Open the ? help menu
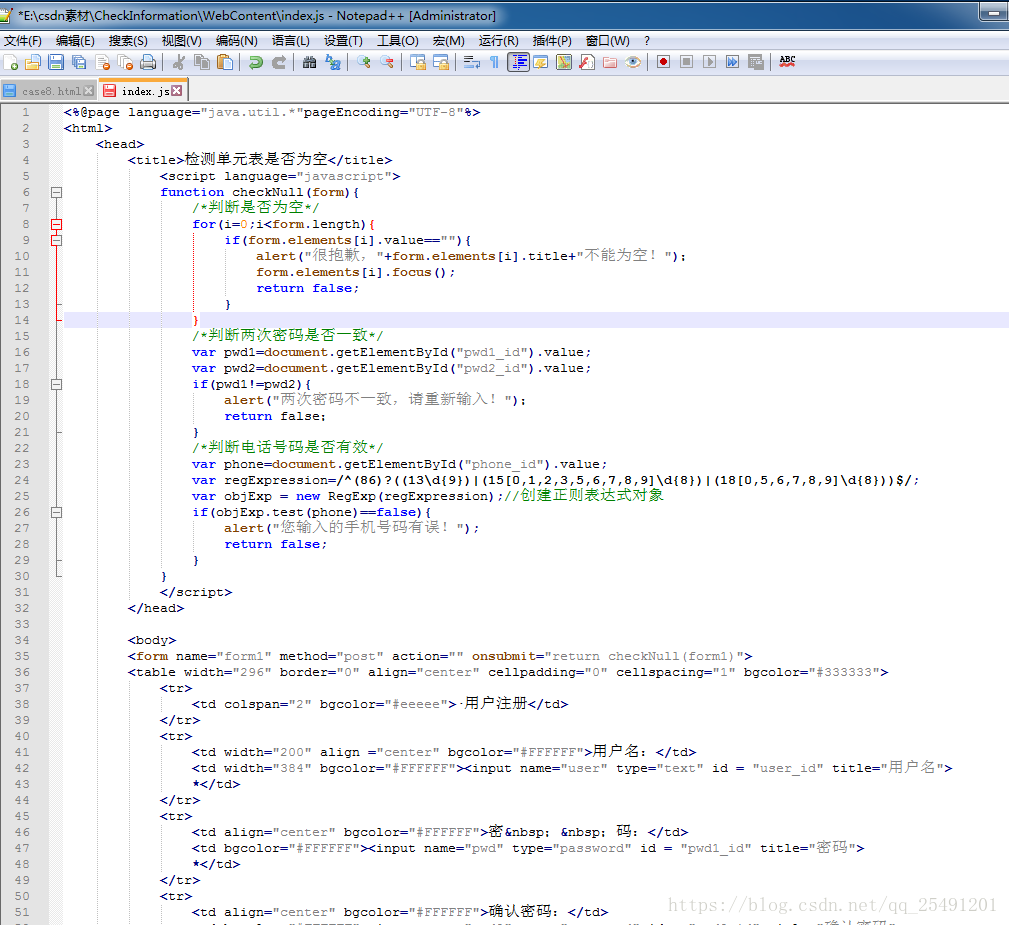 coord(647,41)
